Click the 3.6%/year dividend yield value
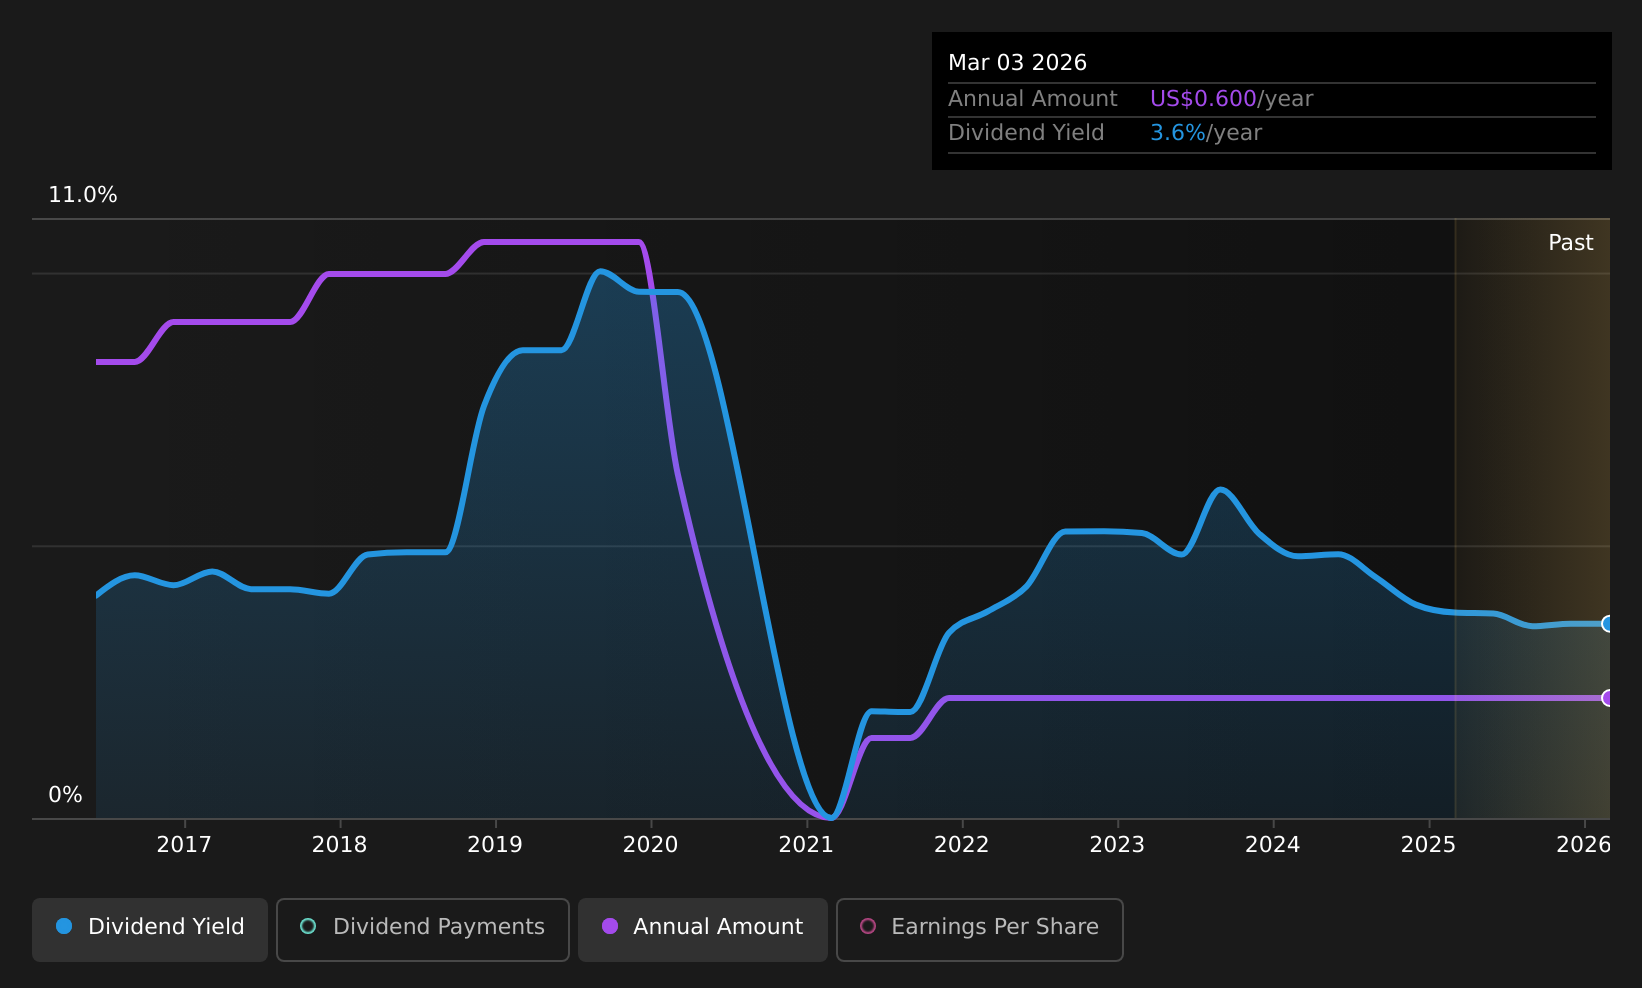1642x988 pixels. coord(1206,133)
